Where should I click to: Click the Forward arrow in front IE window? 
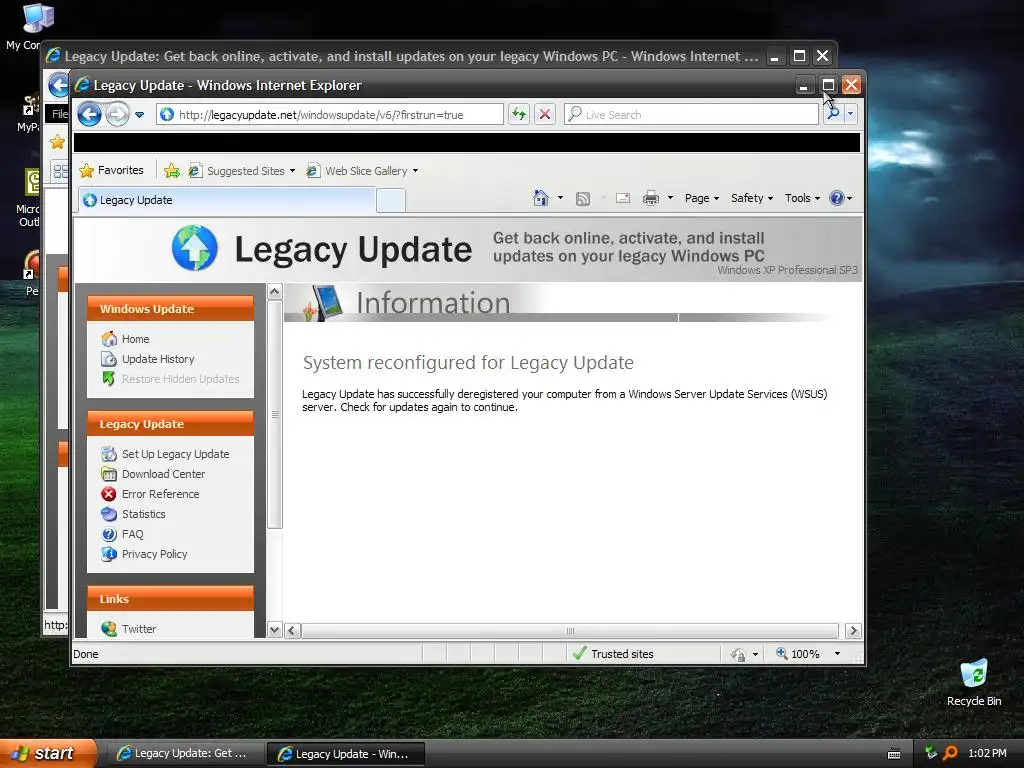[118, 115]
